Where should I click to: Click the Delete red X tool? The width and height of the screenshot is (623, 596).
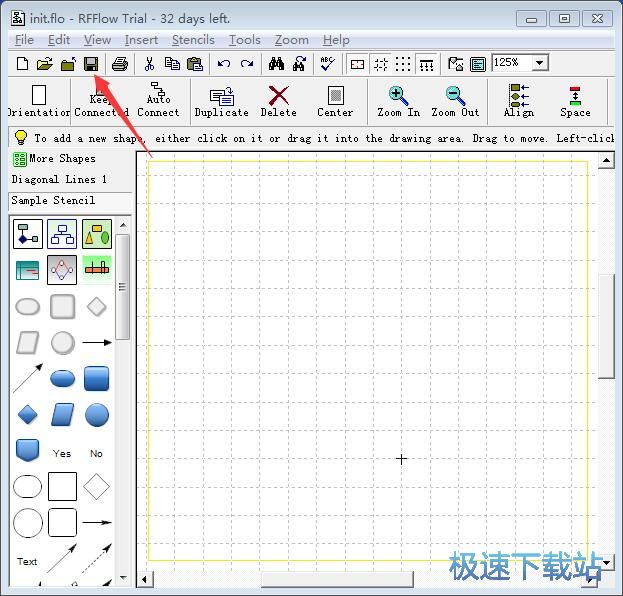click(x=279, y=101)
